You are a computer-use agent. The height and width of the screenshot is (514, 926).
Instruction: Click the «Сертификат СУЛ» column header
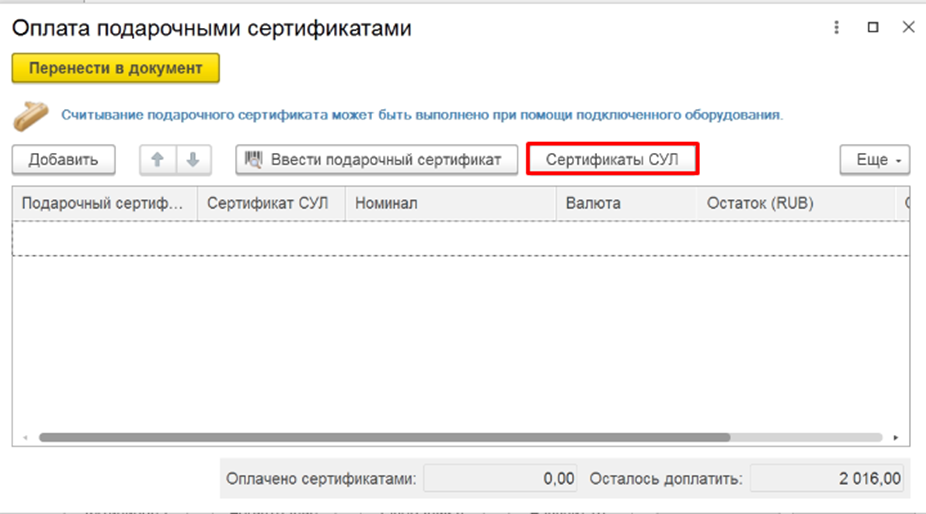click(271, 203)
